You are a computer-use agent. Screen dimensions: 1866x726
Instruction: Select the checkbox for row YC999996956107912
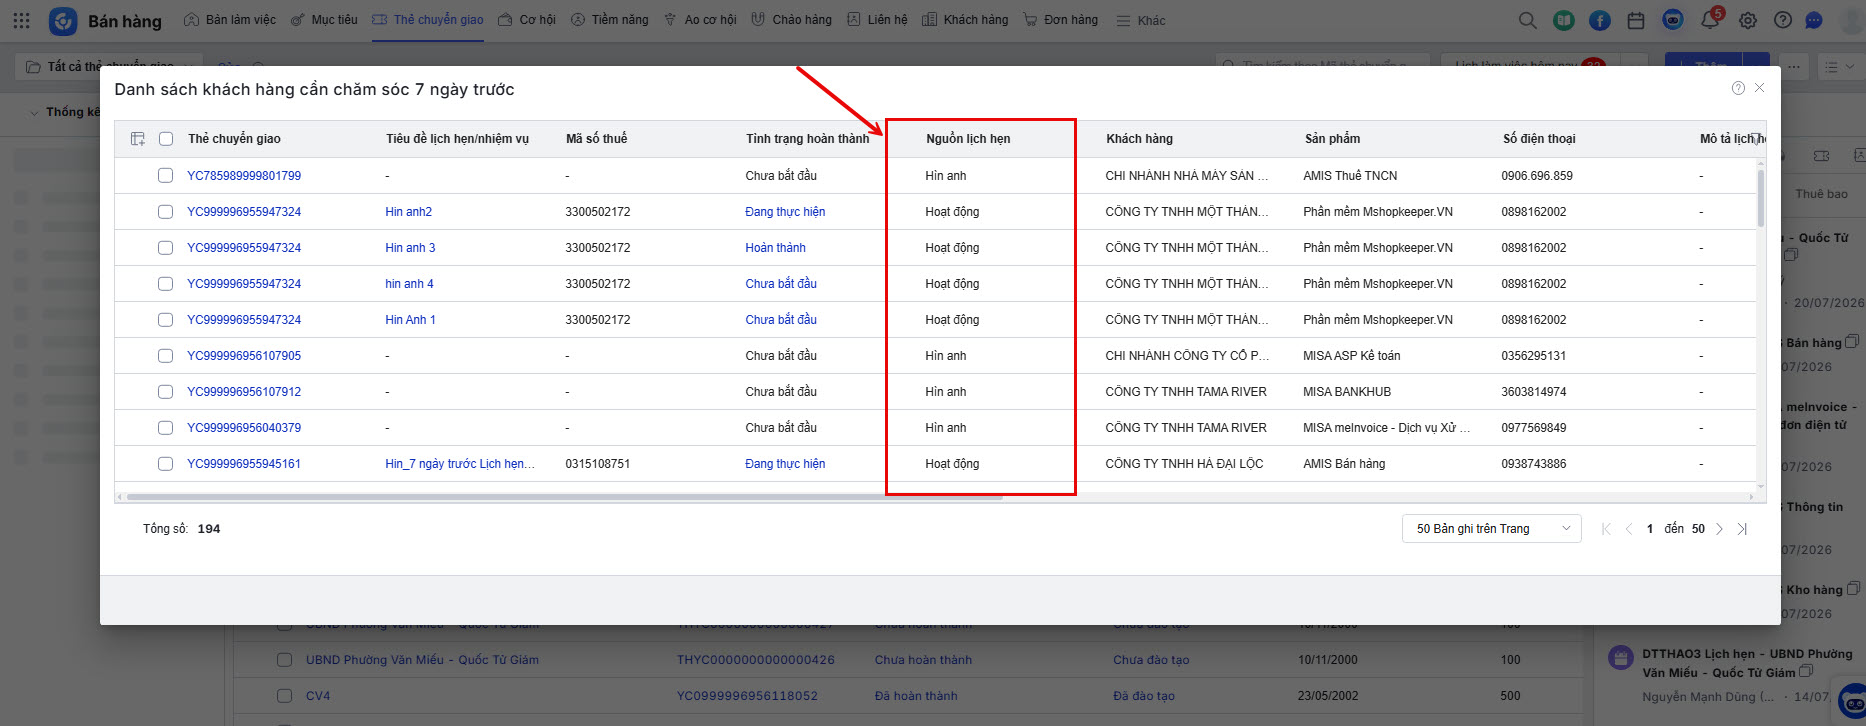[x=165, y=391]
